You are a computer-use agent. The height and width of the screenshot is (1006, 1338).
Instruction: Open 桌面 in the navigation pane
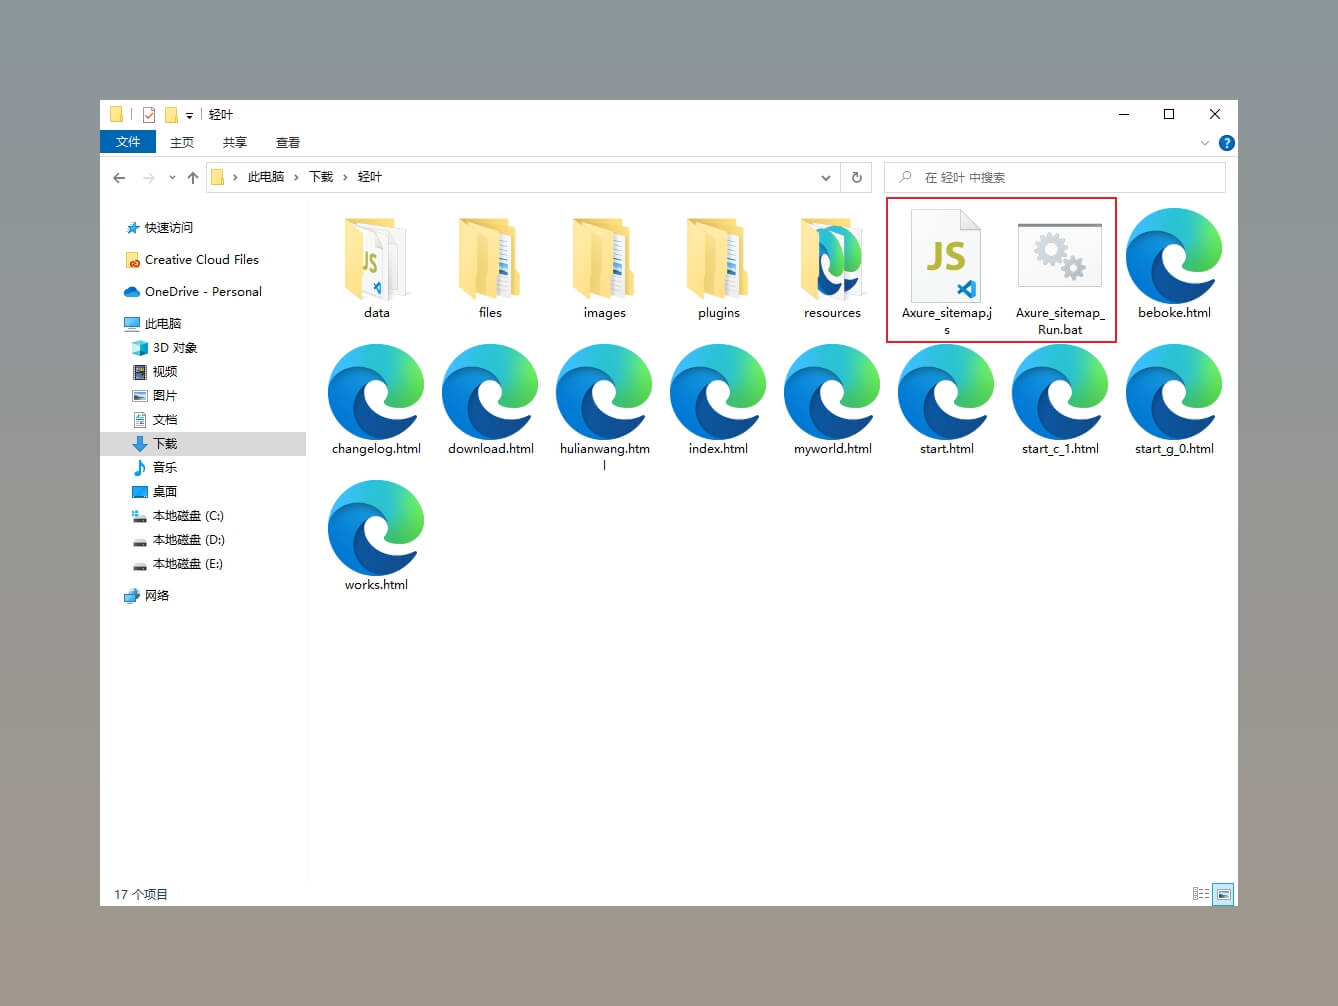165,492
